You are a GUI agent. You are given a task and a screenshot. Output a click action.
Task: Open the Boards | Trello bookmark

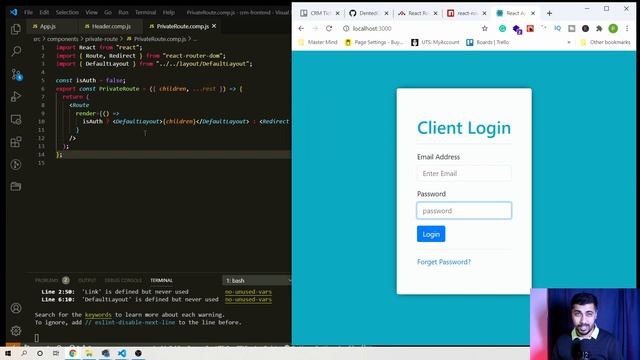(488, 42)
